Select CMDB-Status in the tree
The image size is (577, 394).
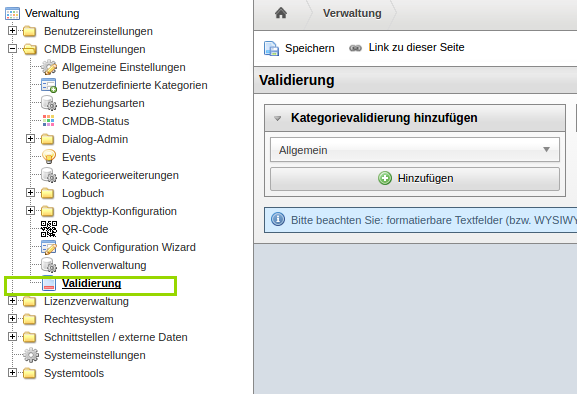[95, 121]
